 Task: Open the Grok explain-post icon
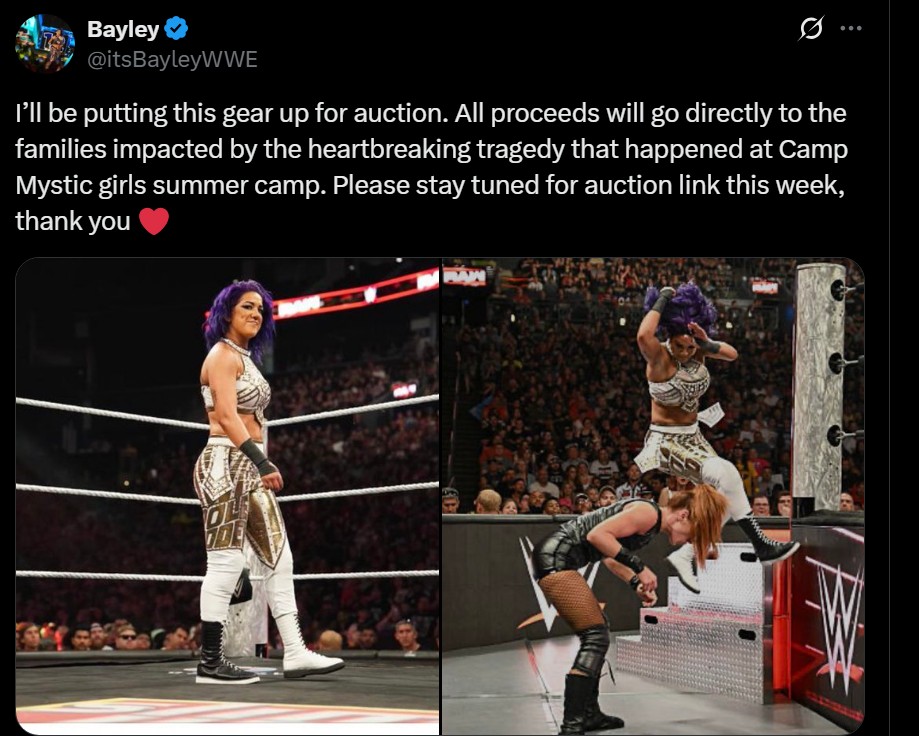811,28
